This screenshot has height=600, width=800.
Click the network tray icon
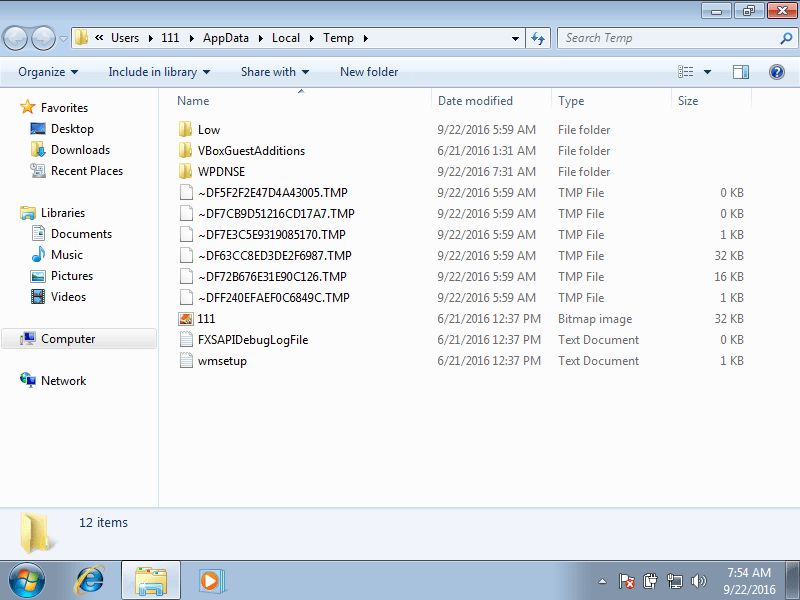674,581
